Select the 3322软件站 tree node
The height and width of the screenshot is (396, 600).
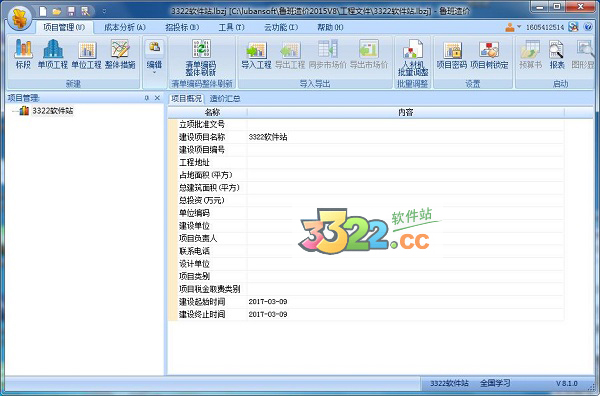[53, 111]
